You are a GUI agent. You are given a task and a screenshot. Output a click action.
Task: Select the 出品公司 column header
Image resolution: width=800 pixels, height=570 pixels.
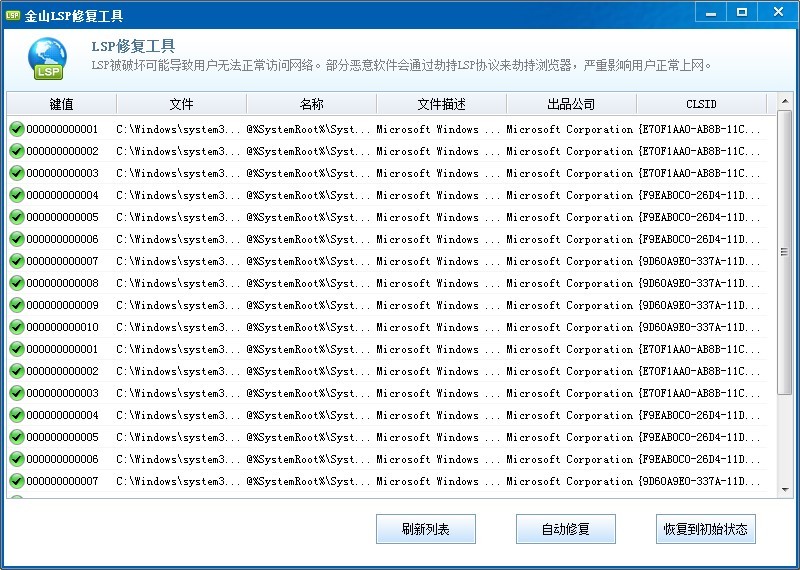pyautogui.click(x=571, y=104)
